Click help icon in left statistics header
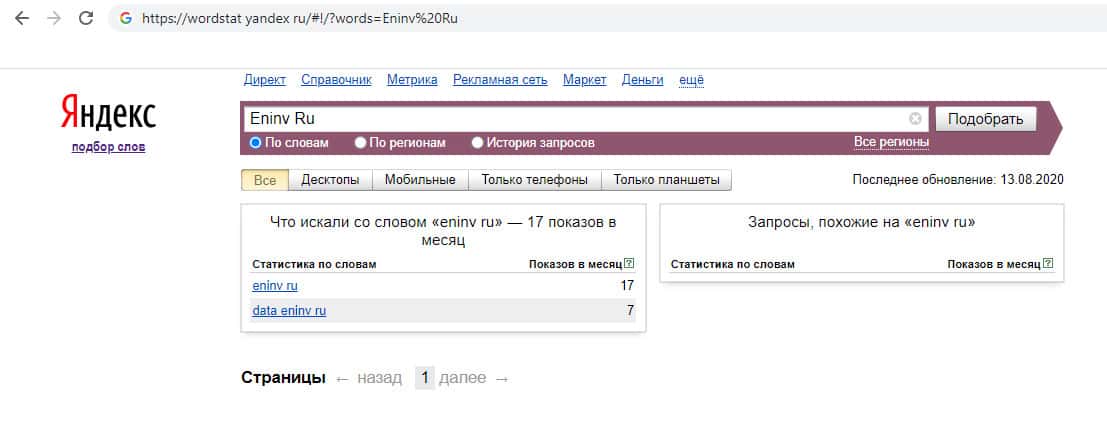The image size is (1107, 425). pyautogui.click(x=629, y=264)
